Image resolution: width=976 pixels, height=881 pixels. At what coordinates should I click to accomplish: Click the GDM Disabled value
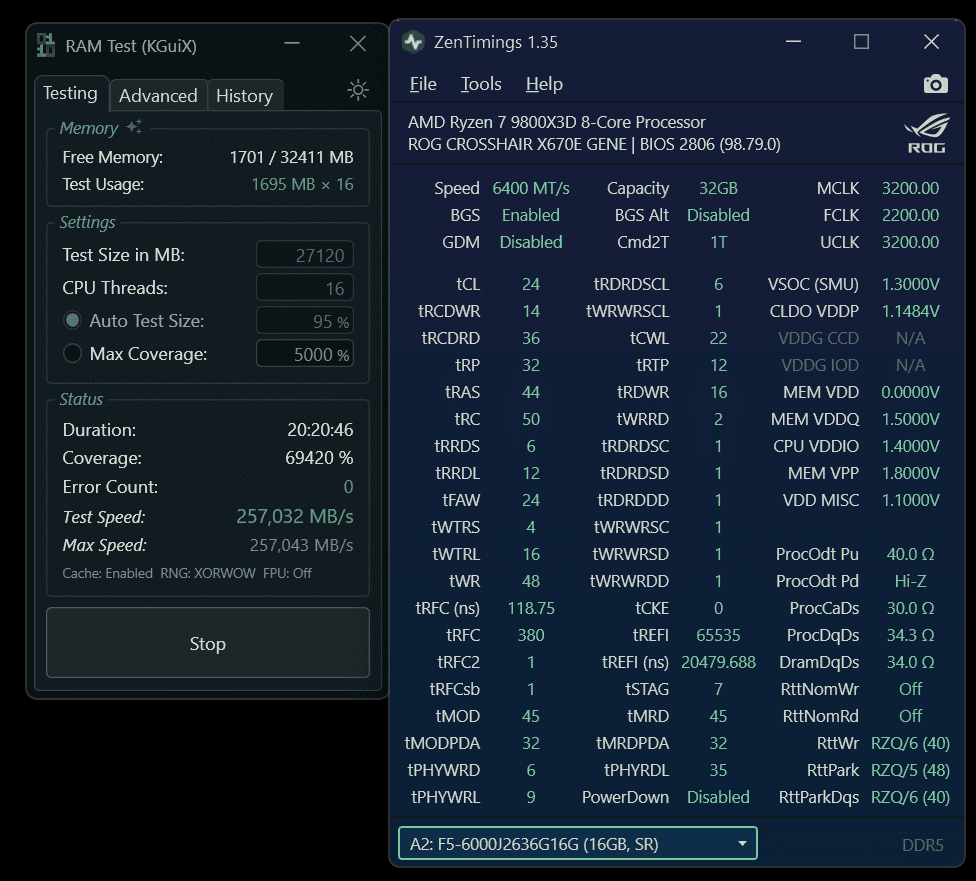click(x=531, y=242)
